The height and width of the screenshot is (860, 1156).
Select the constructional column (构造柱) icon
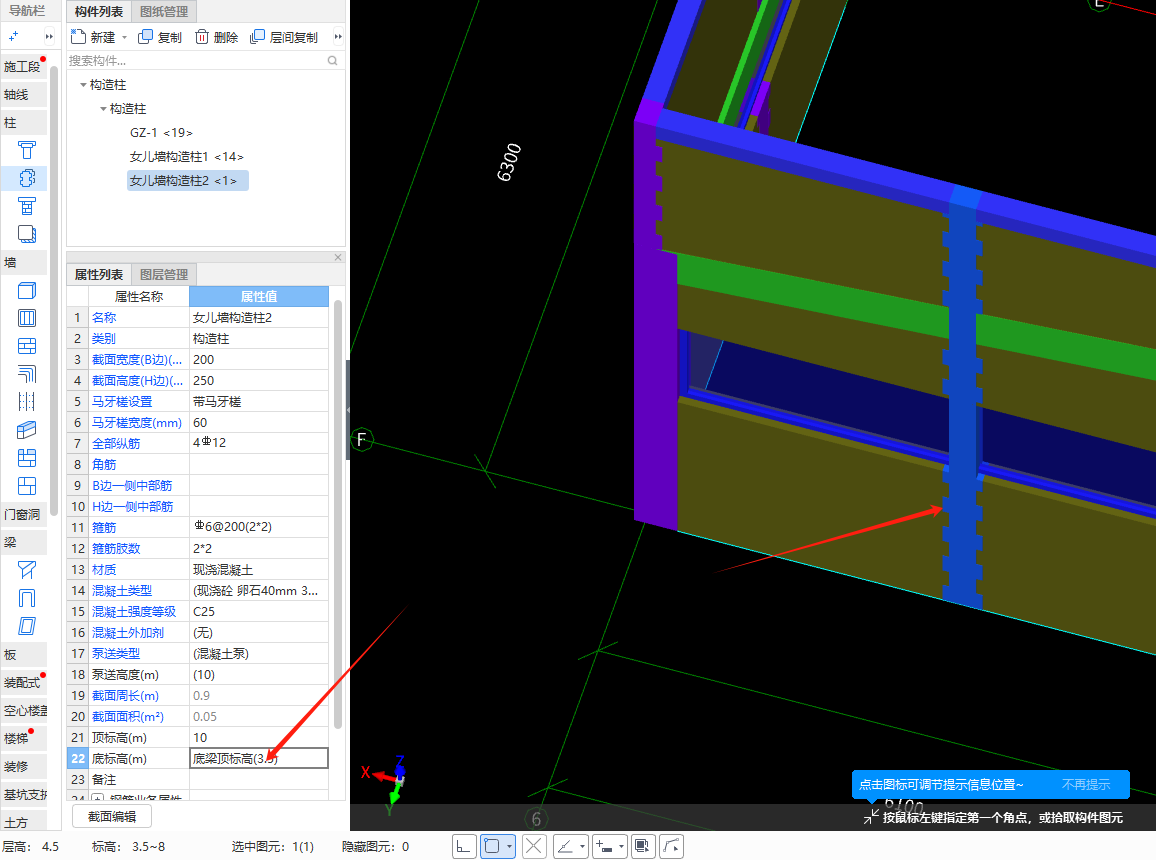pyautogui.click(x=27, y=178)
